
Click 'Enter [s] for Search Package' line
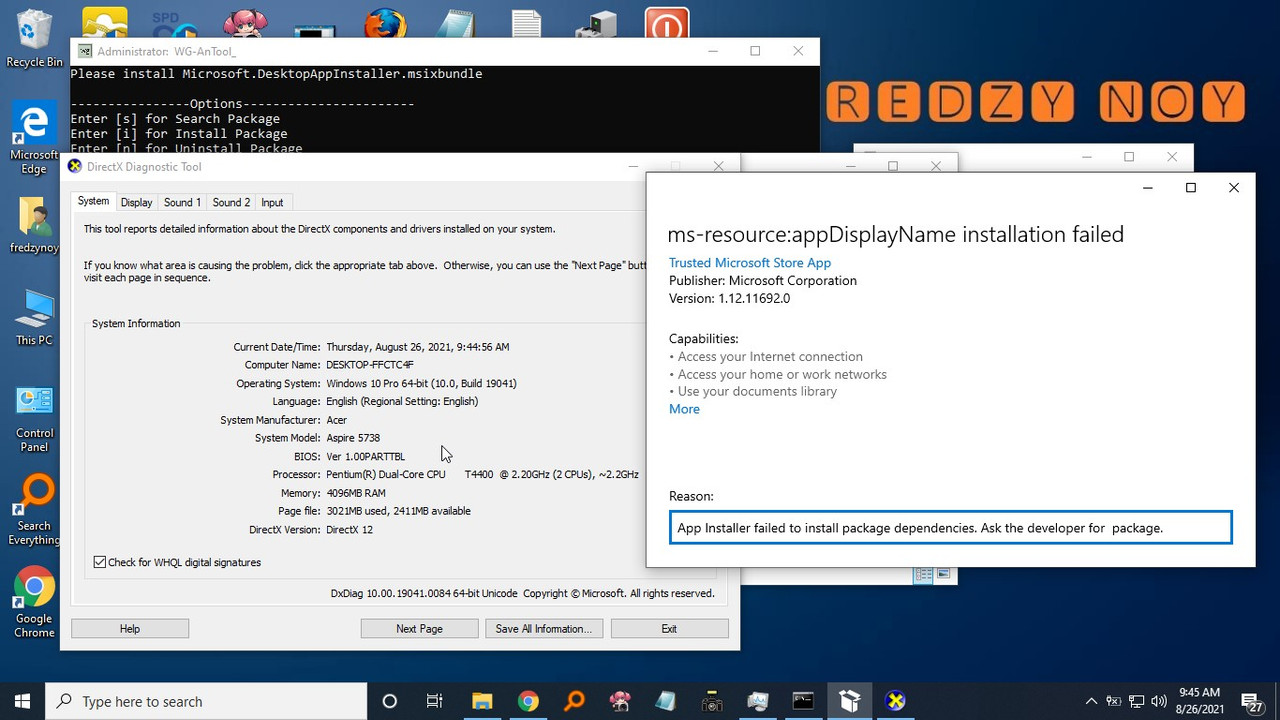(x=175, y=118)
